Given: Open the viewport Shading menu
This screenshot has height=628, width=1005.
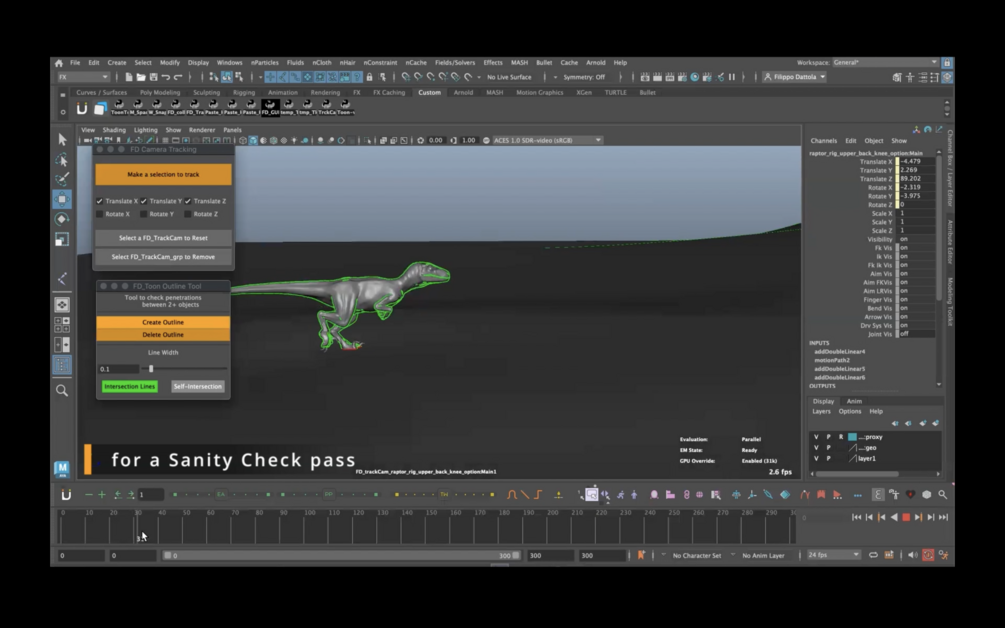Looking at the screenshot, I should [114, 130].
